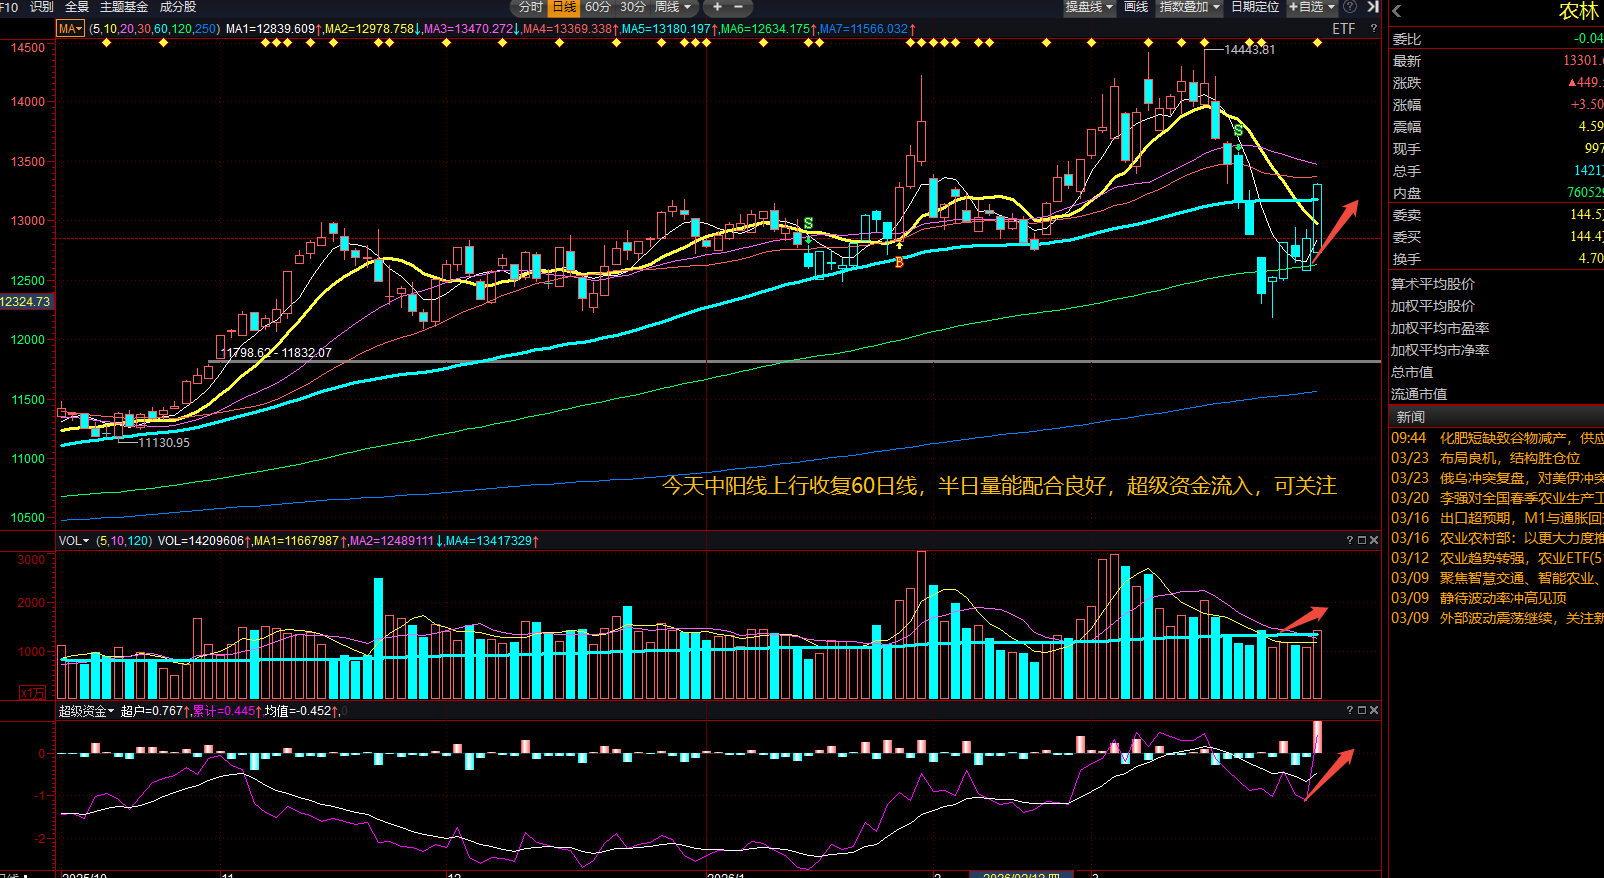This screenshot has width=1604, height=878.
Task: Open the 成分股 tab
Action: tap(178, 7)
